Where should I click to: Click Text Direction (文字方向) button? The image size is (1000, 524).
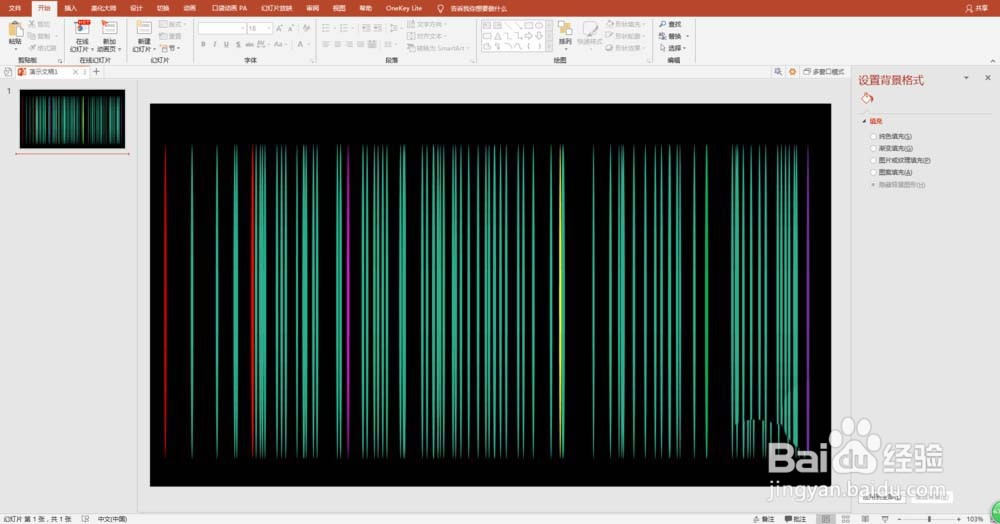pos(427,24)
